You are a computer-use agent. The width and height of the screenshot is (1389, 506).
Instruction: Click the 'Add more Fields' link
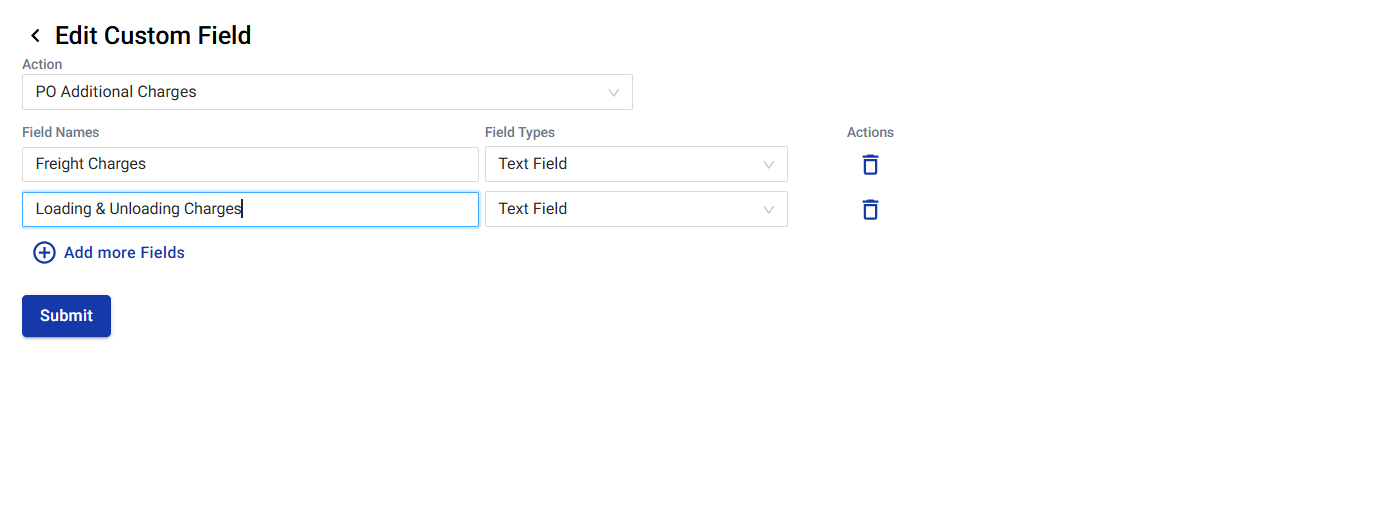tap(124, 253)
